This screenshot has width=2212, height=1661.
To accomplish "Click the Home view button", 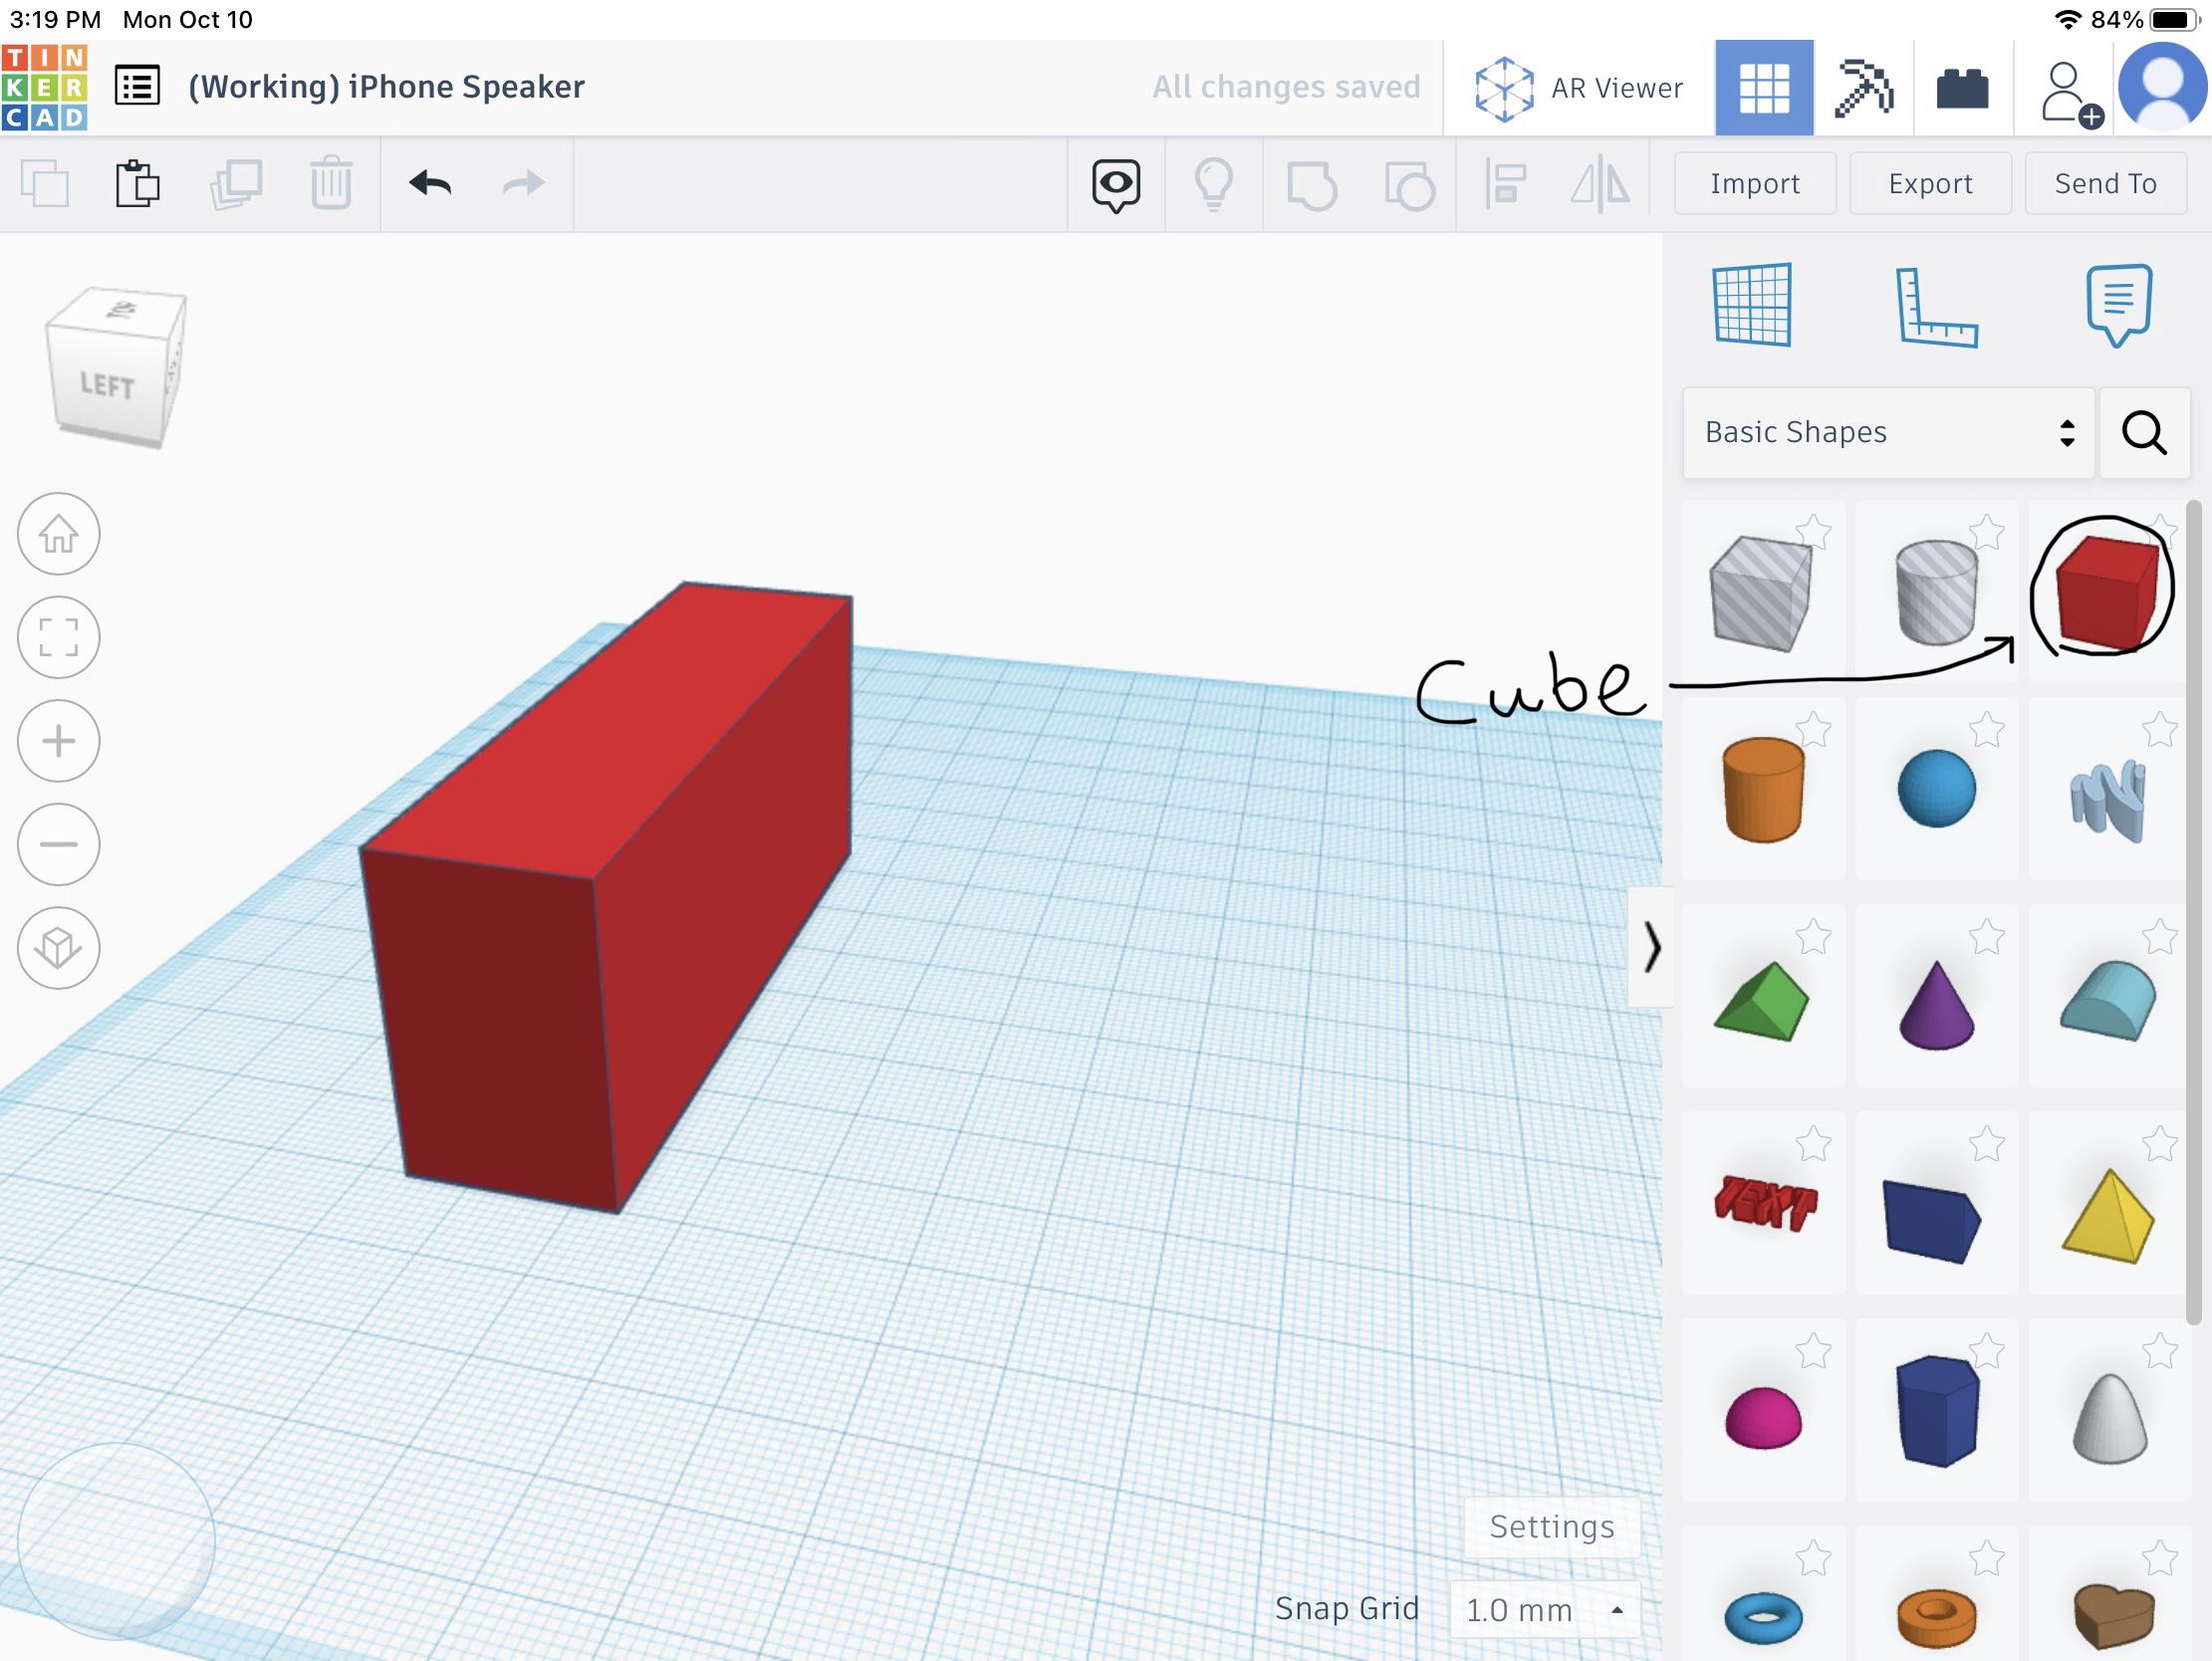I will [x=59, y=534].
